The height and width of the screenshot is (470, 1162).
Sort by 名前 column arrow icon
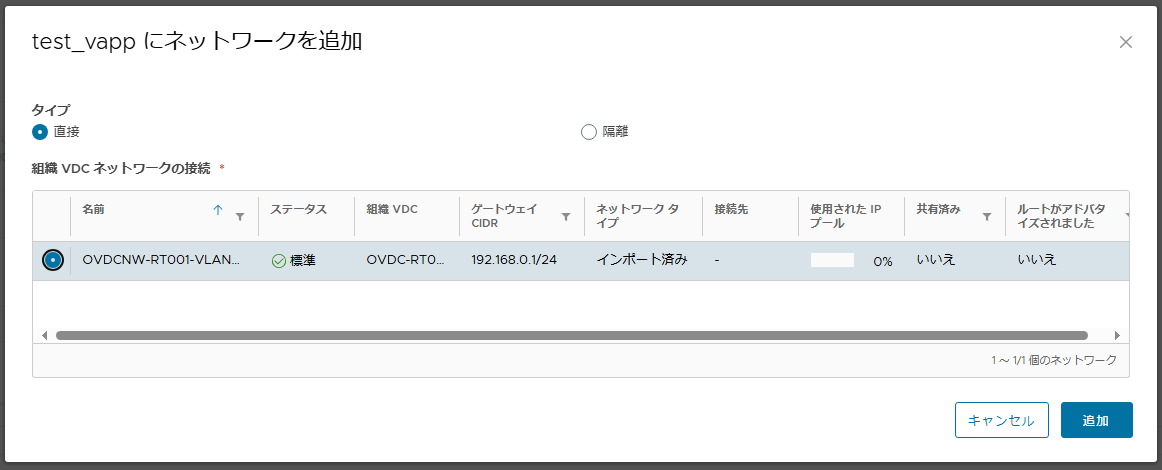(x=218, y=210)
